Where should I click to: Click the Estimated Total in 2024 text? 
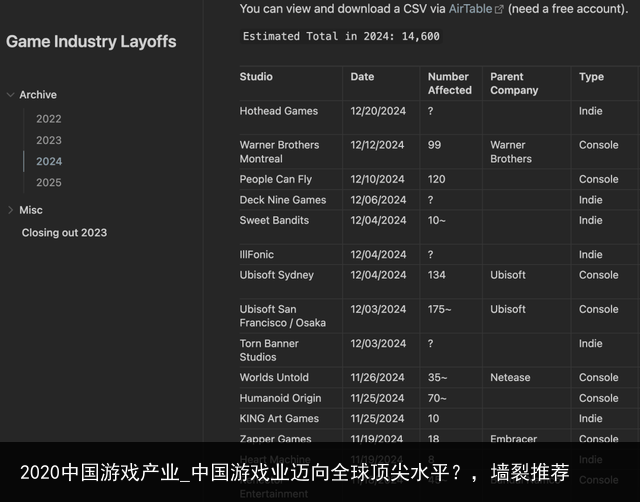(x=341, y=36)
